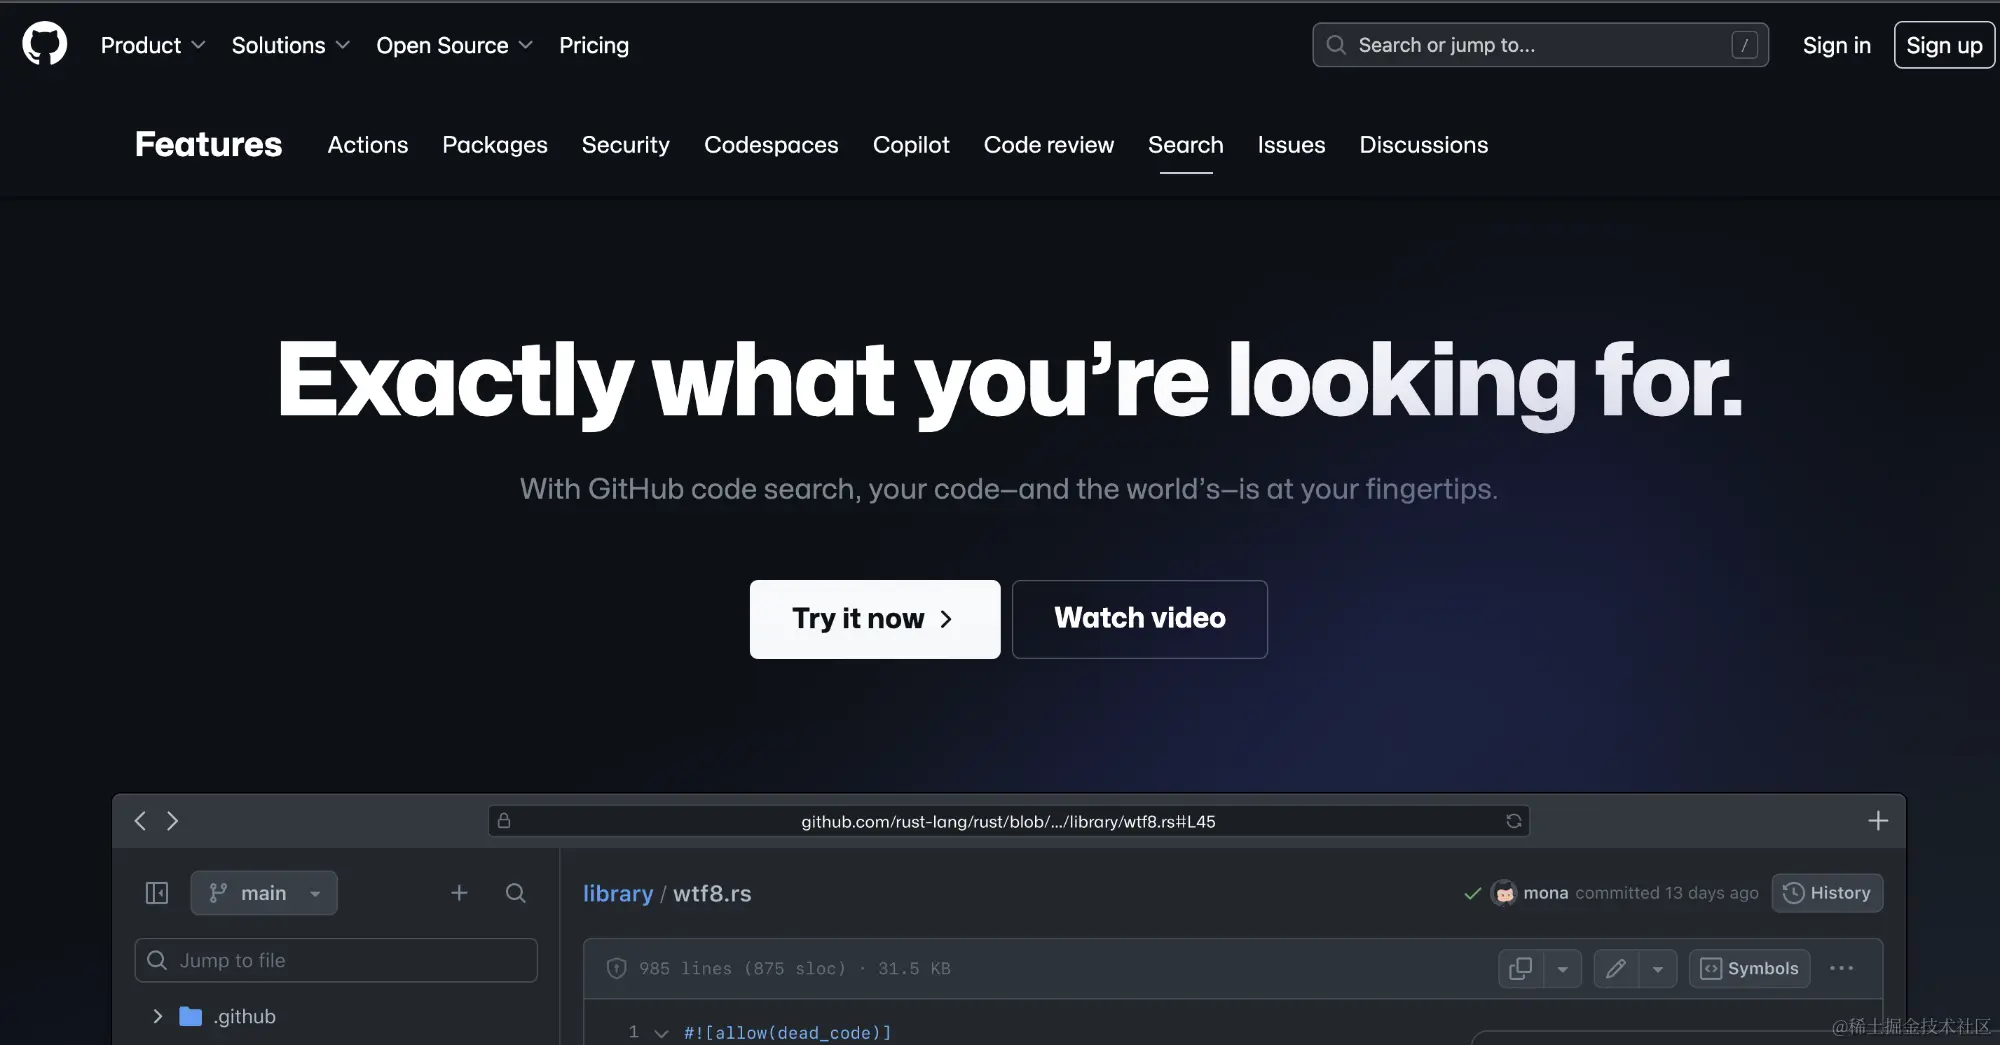Click the lock icon in URL bar

coord(504,821)
